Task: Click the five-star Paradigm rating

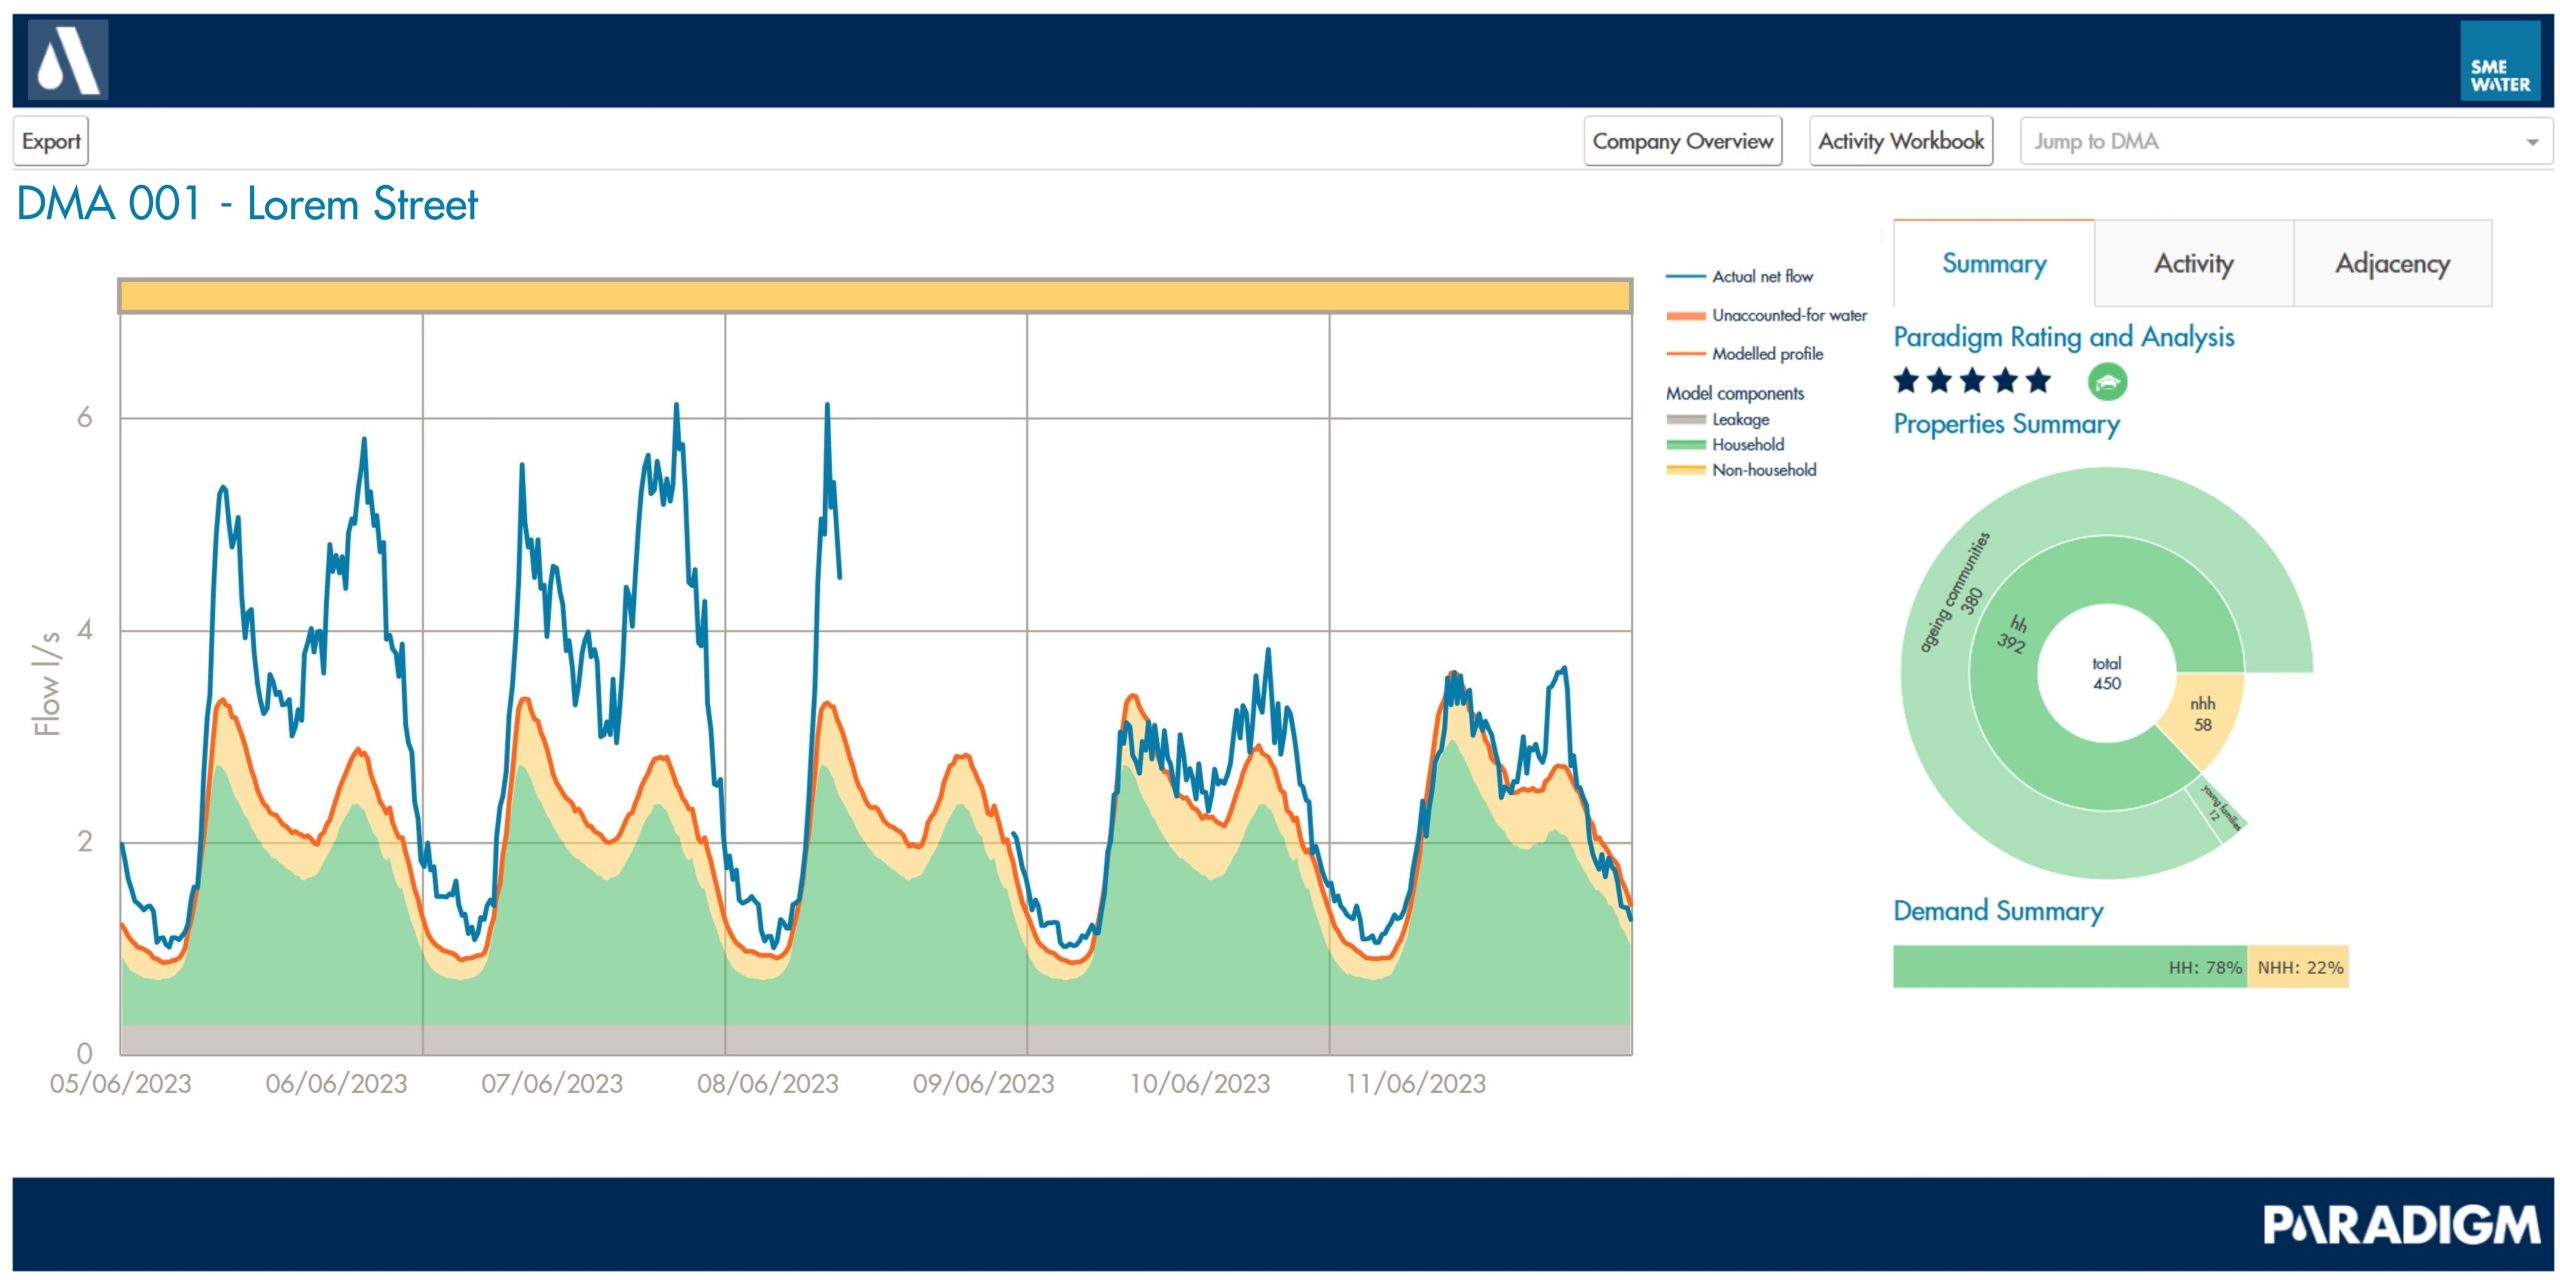Action: [x=1971, y=381]
